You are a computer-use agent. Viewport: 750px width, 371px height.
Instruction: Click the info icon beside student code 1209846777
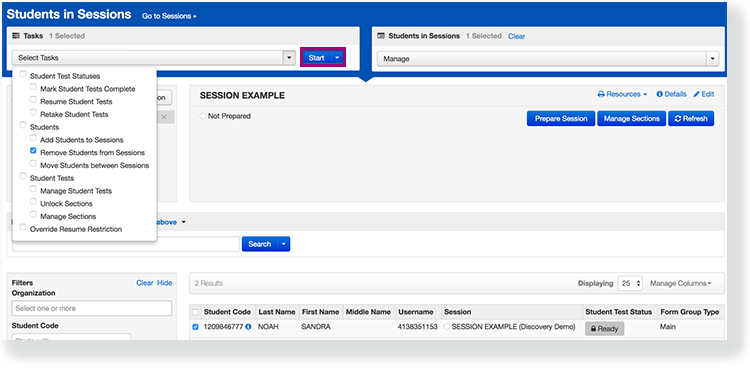pos(248,327)
